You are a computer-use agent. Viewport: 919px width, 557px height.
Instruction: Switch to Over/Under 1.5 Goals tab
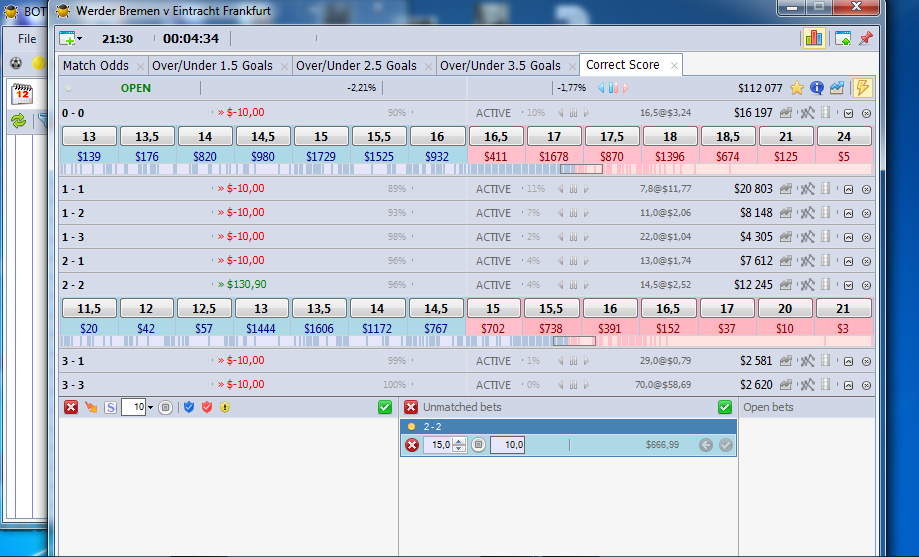coord(212,66)
